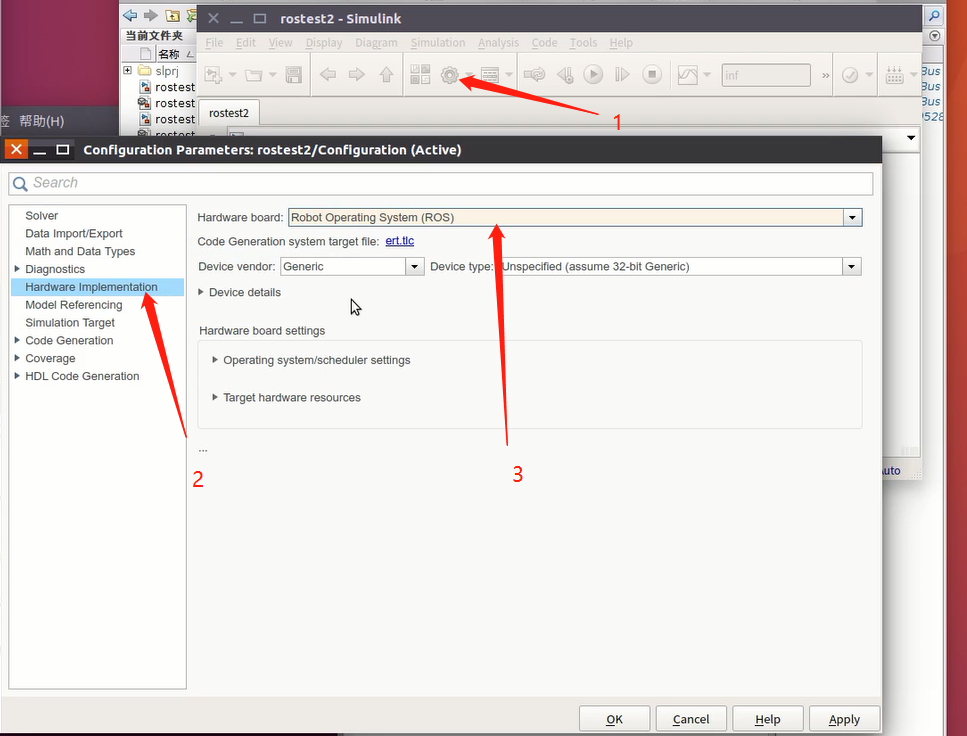Open the Deploy to Hardware dropdown arrow
This screenshot has height=736, width=967.
tap(913, 75)
